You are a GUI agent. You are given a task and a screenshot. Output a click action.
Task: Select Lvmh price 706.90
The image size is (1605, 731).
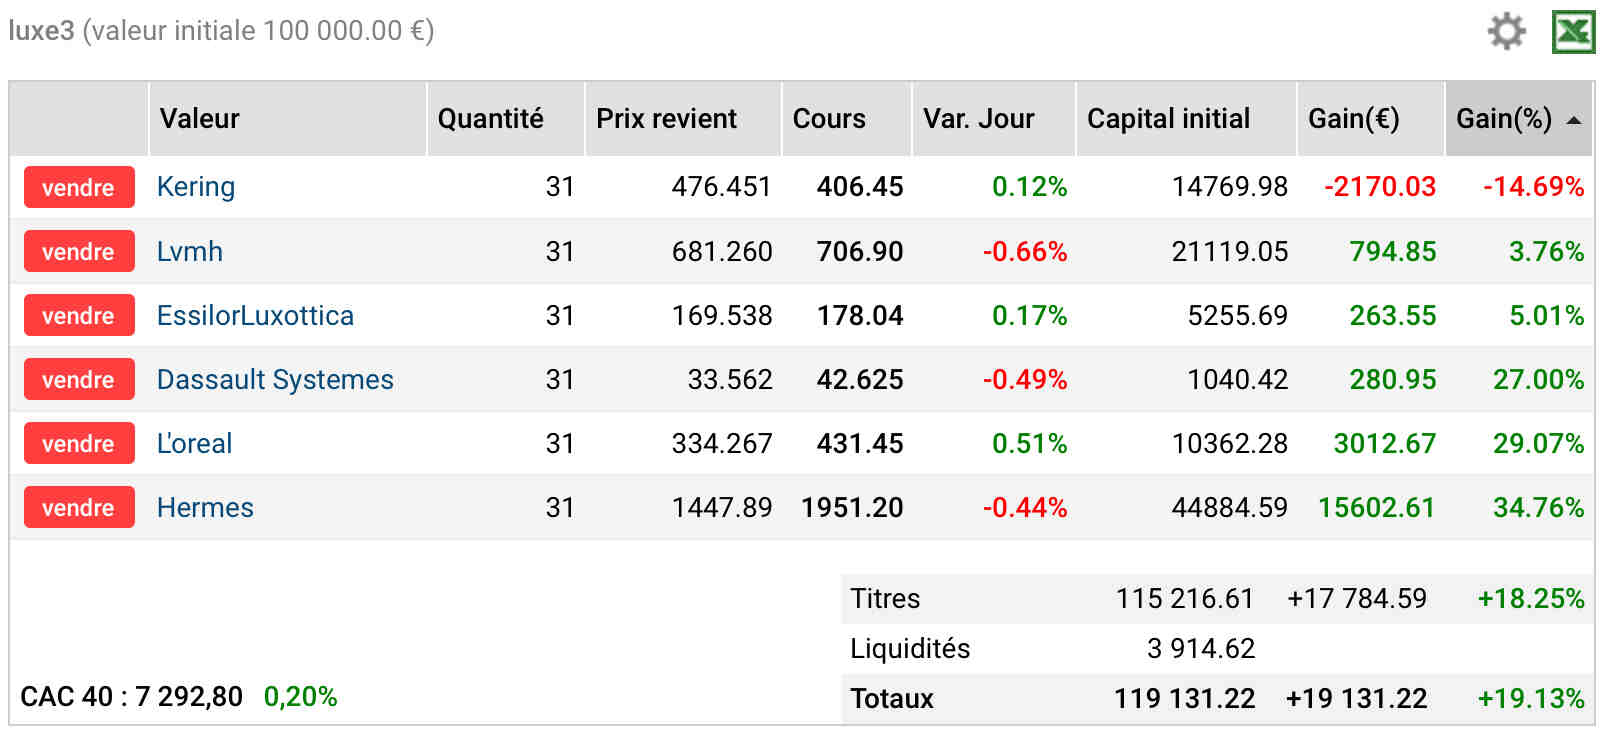(860, 251)
